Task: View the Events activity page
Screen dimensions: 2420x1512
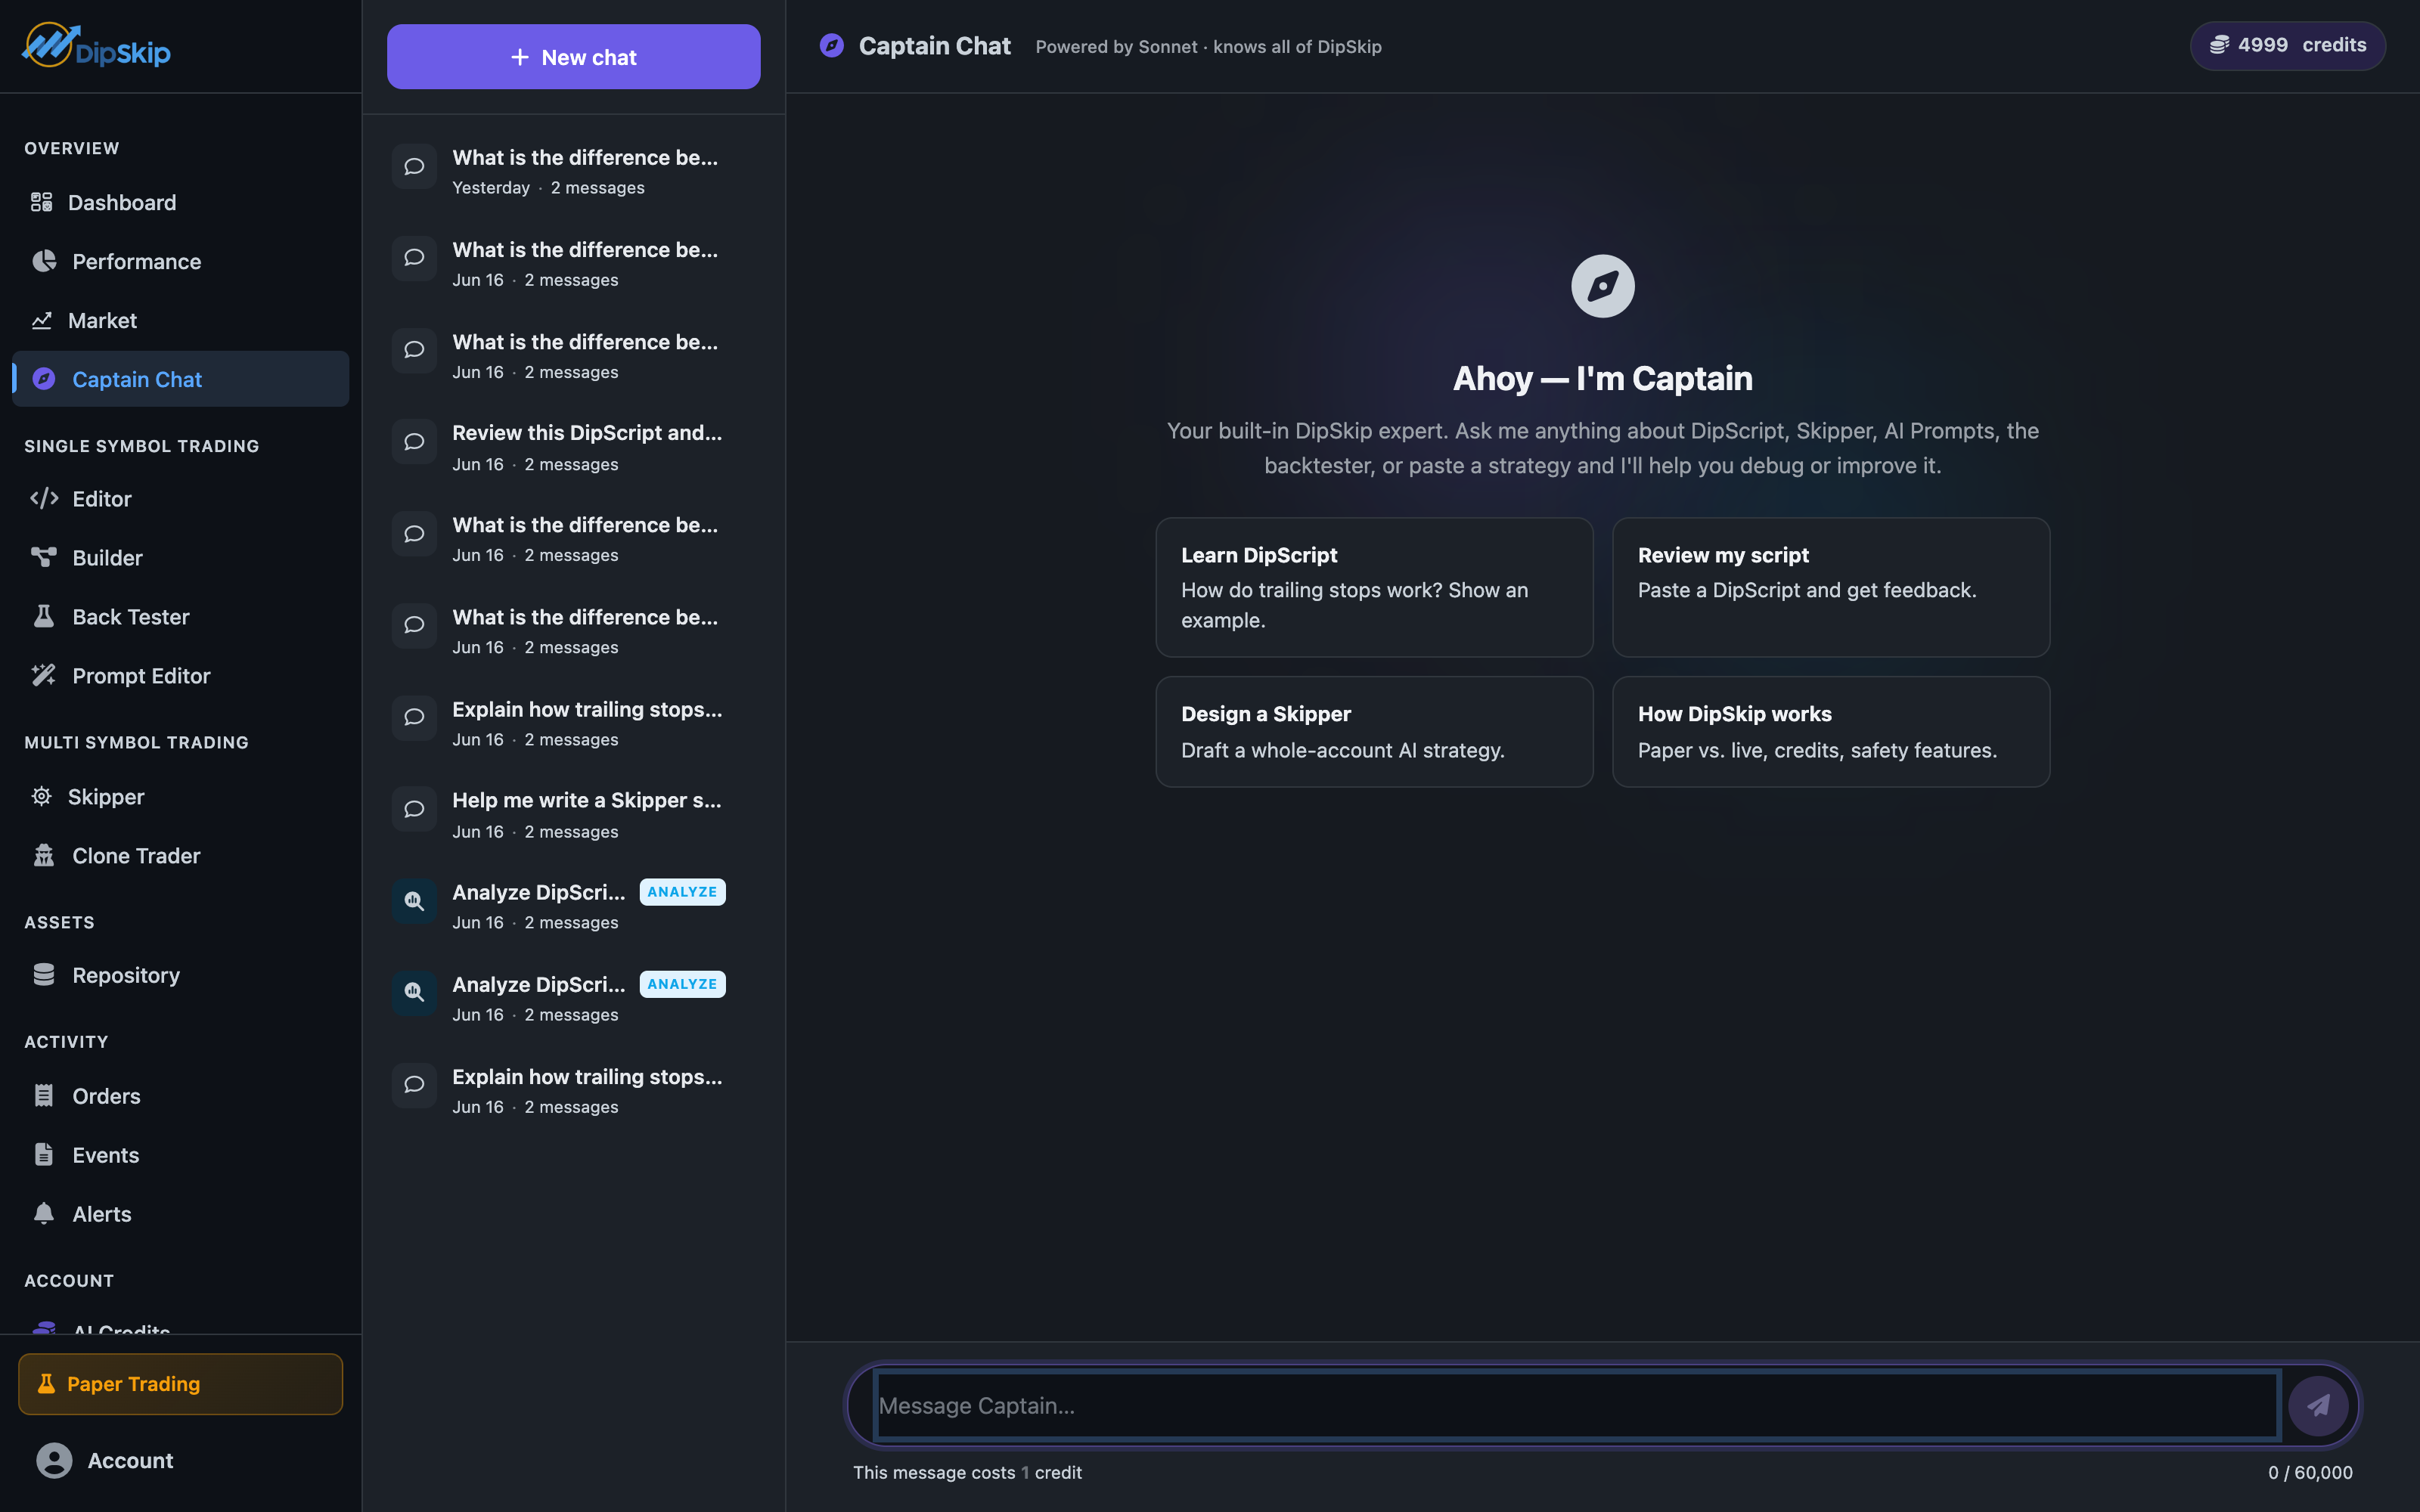Action: 180,1155
